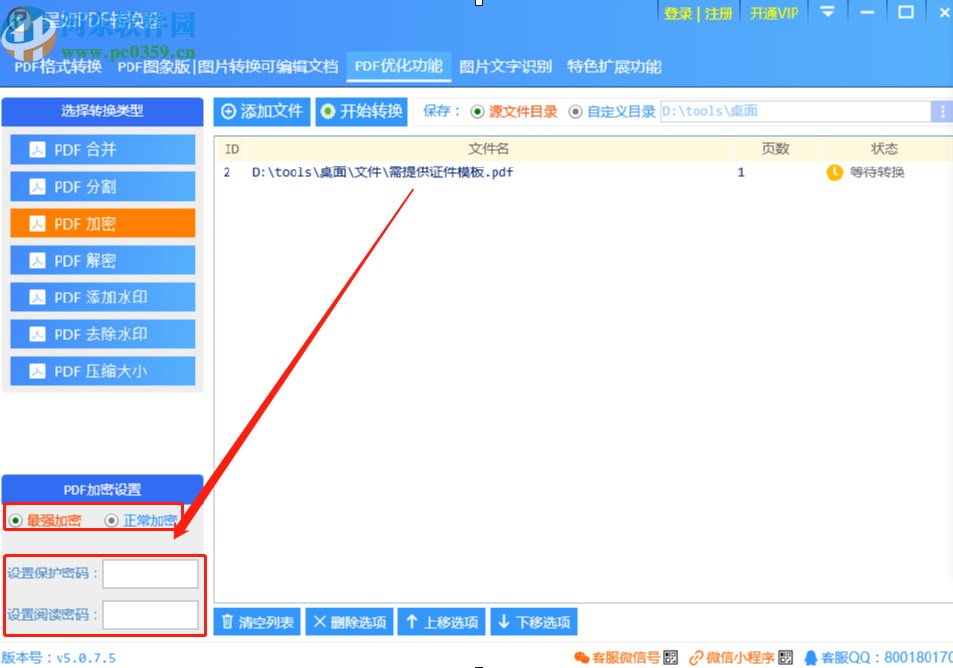Viewport: 953px width, 668px height.
Task: Open the title bar dropdown arrow
Action: point(827,13)
